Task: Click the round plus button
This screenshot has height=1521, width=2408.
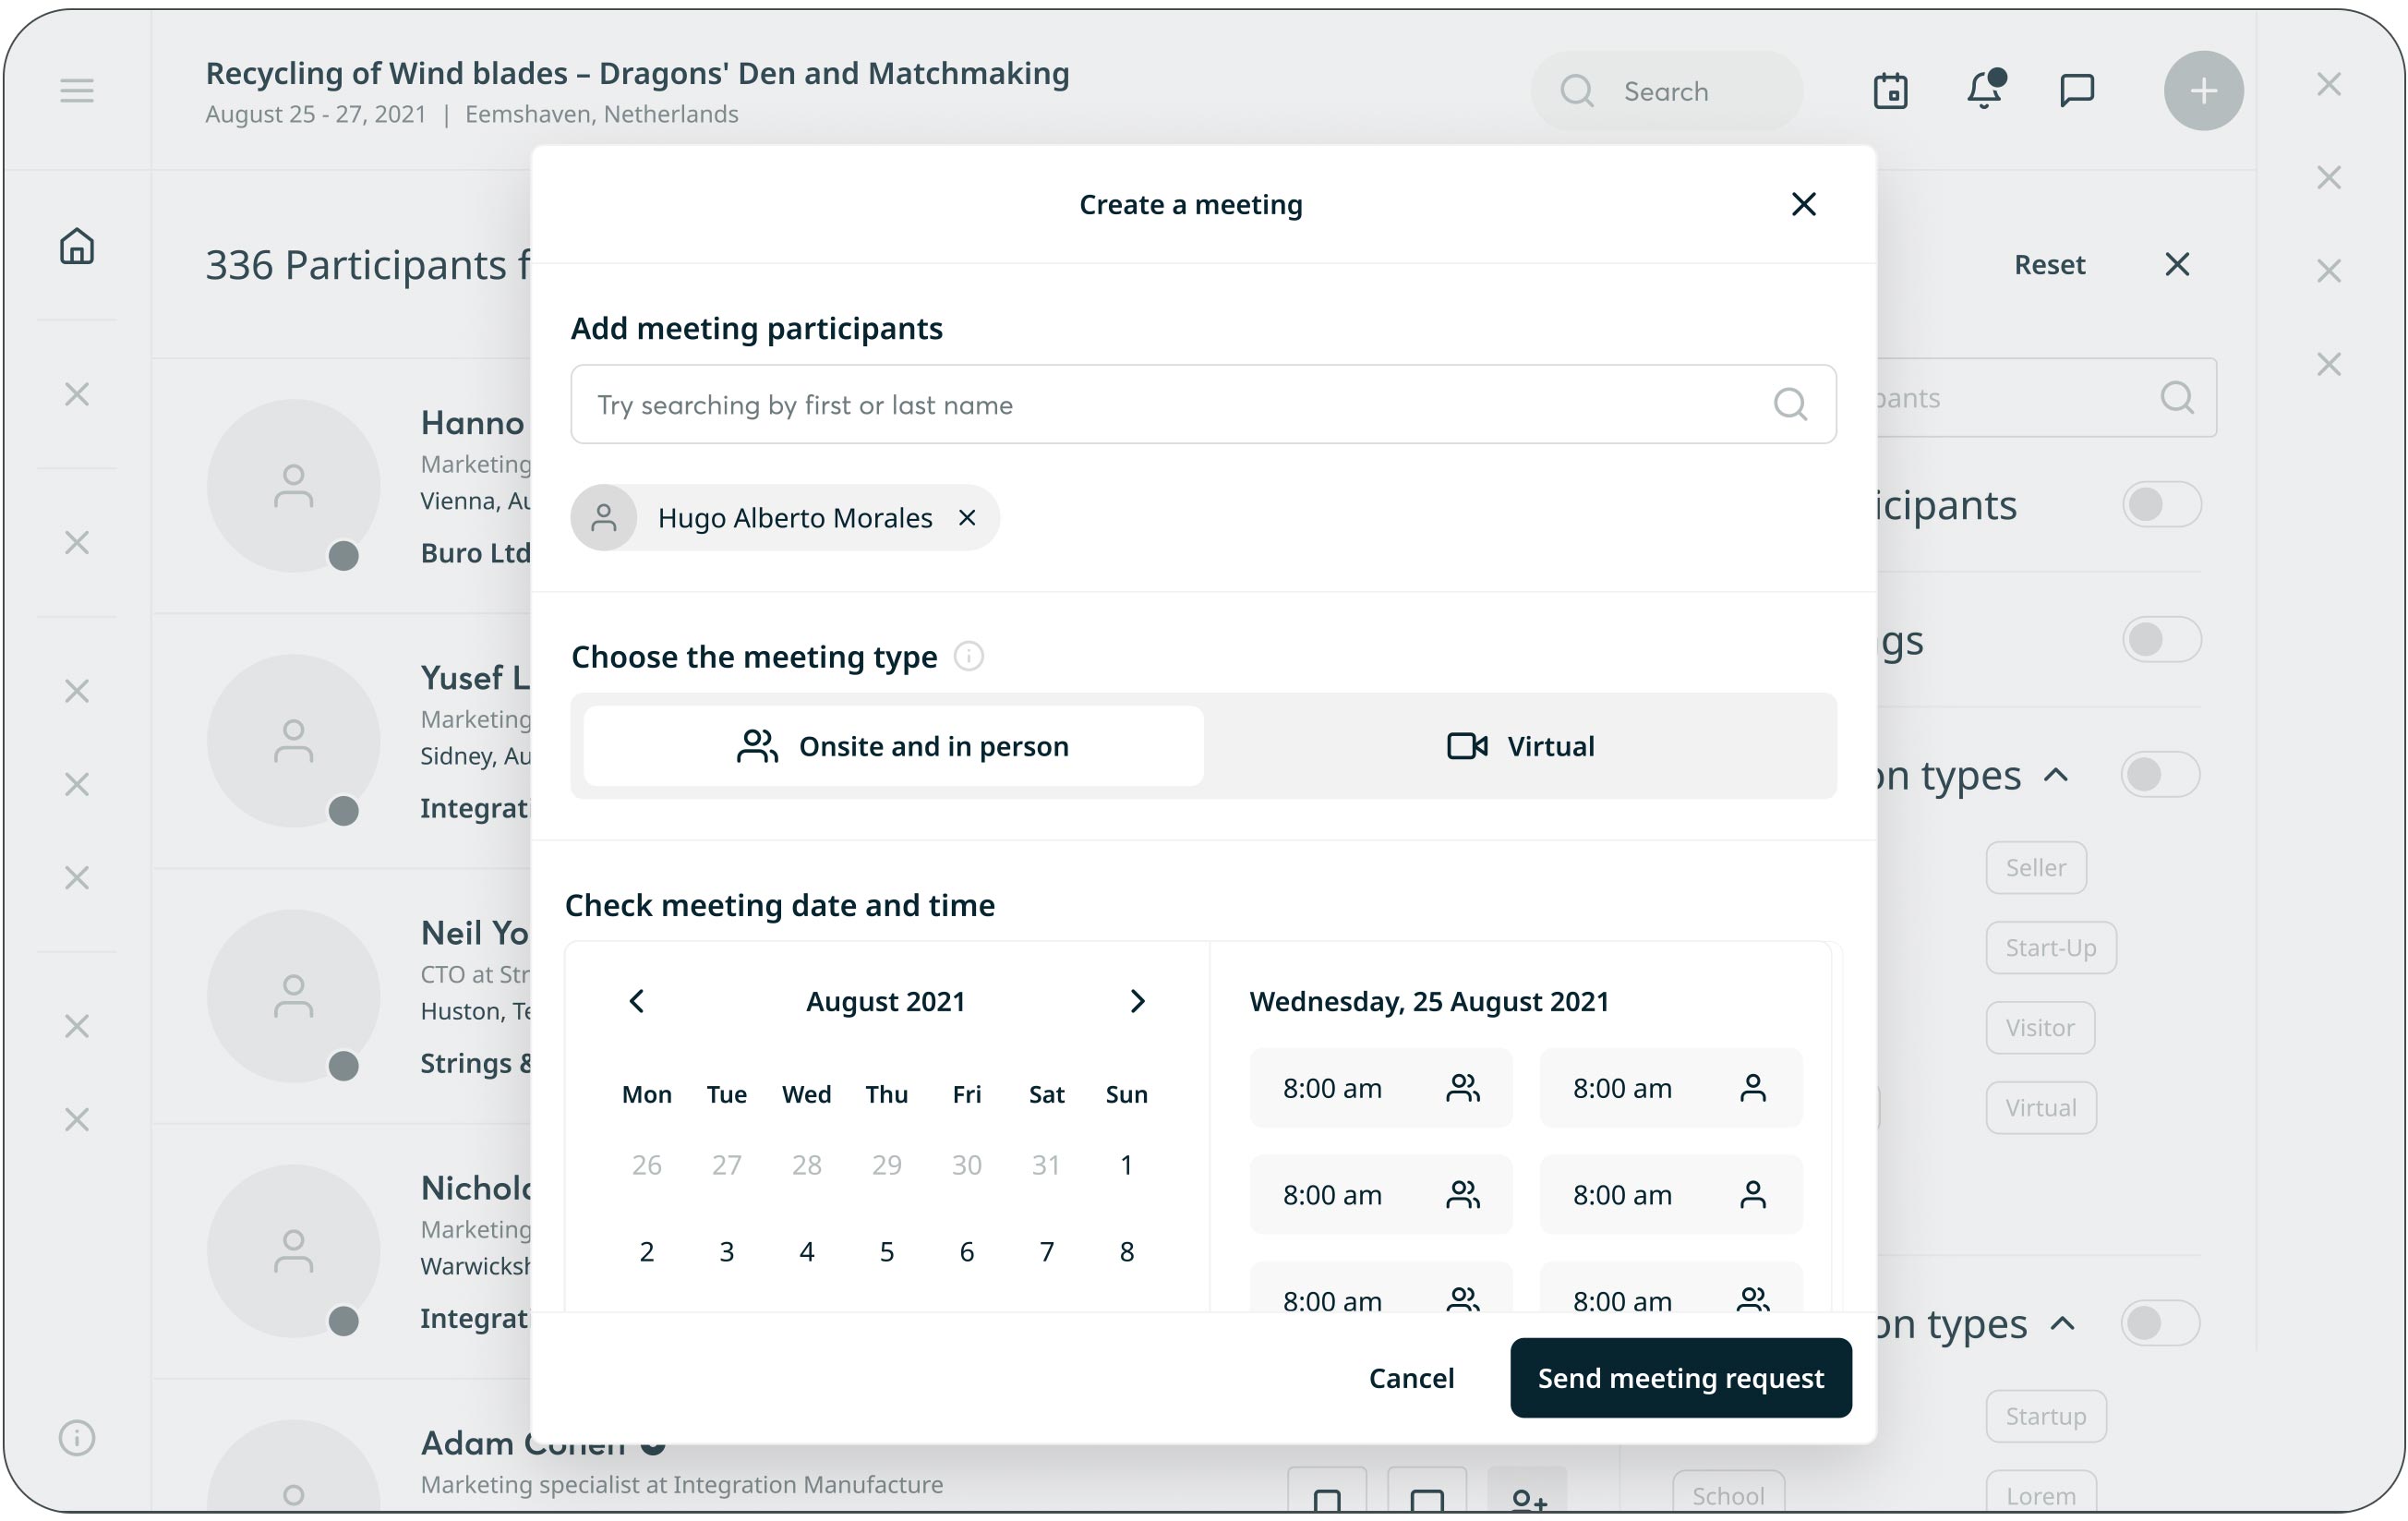Action: click(2203, 91)
